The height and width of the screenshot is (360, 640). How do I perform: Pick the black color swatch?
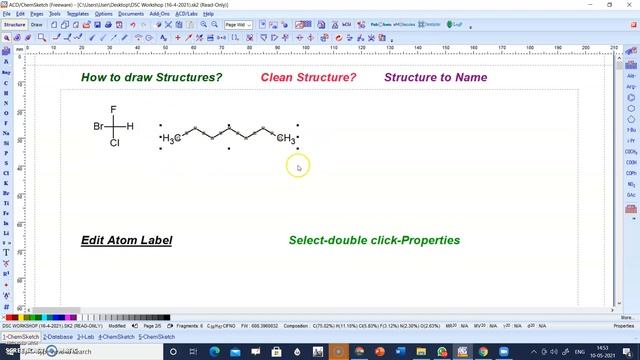coord(167,318)
